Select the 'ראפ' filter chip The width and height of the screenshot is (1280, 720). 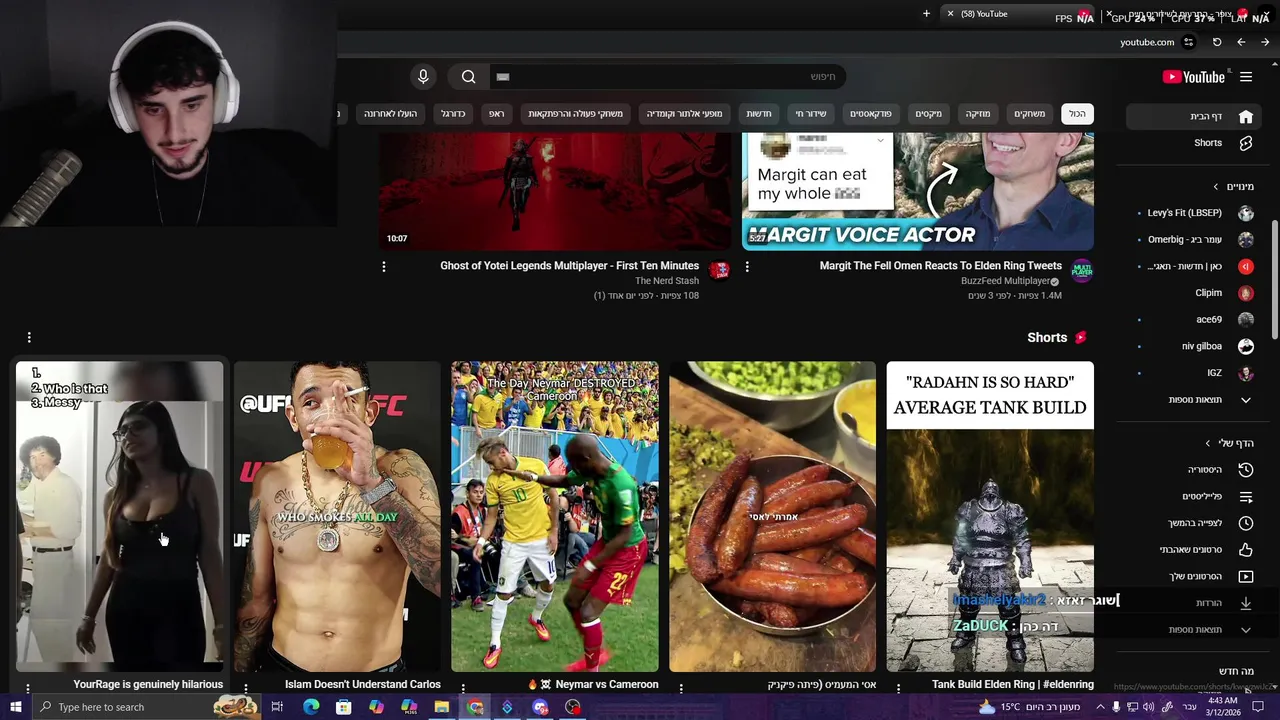click(496, 114)
